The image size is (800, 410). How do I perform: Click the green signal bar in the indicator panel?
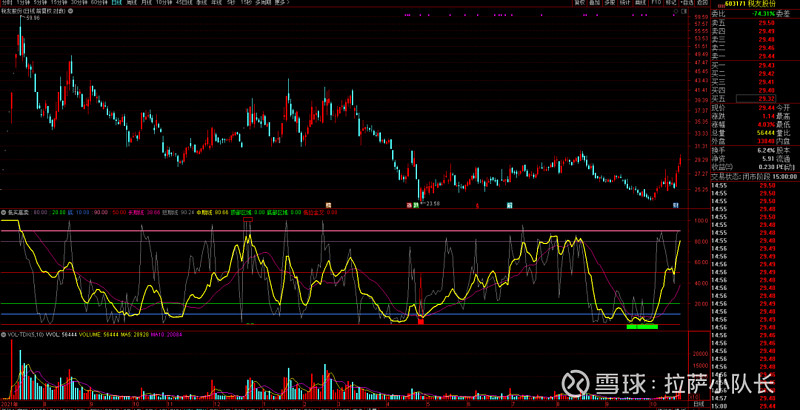click(641, 326)
